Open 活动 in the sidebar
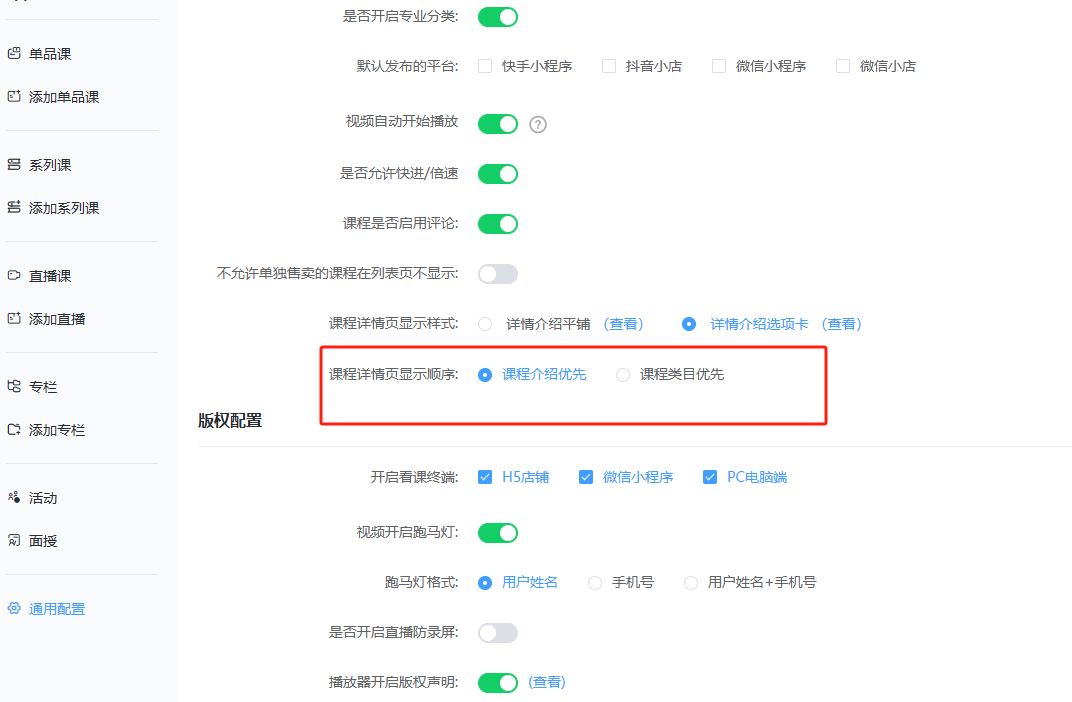 point(43,498)
